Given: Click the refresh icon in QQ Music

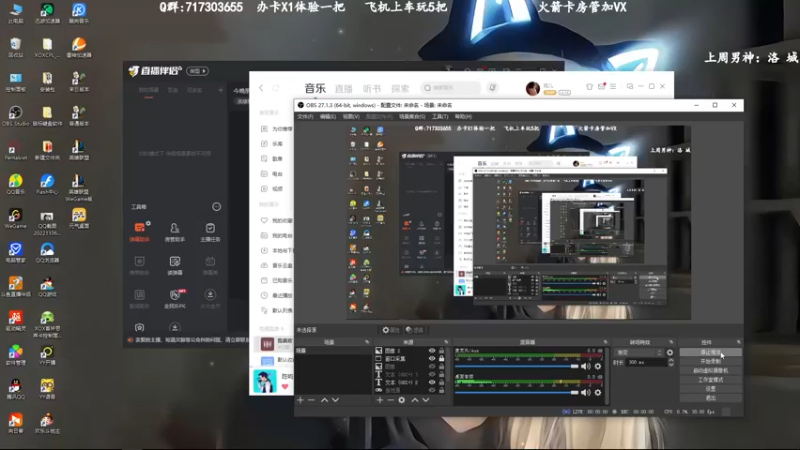Looking at the screenshot, I should pyautogui.click(x=276, y=88).
